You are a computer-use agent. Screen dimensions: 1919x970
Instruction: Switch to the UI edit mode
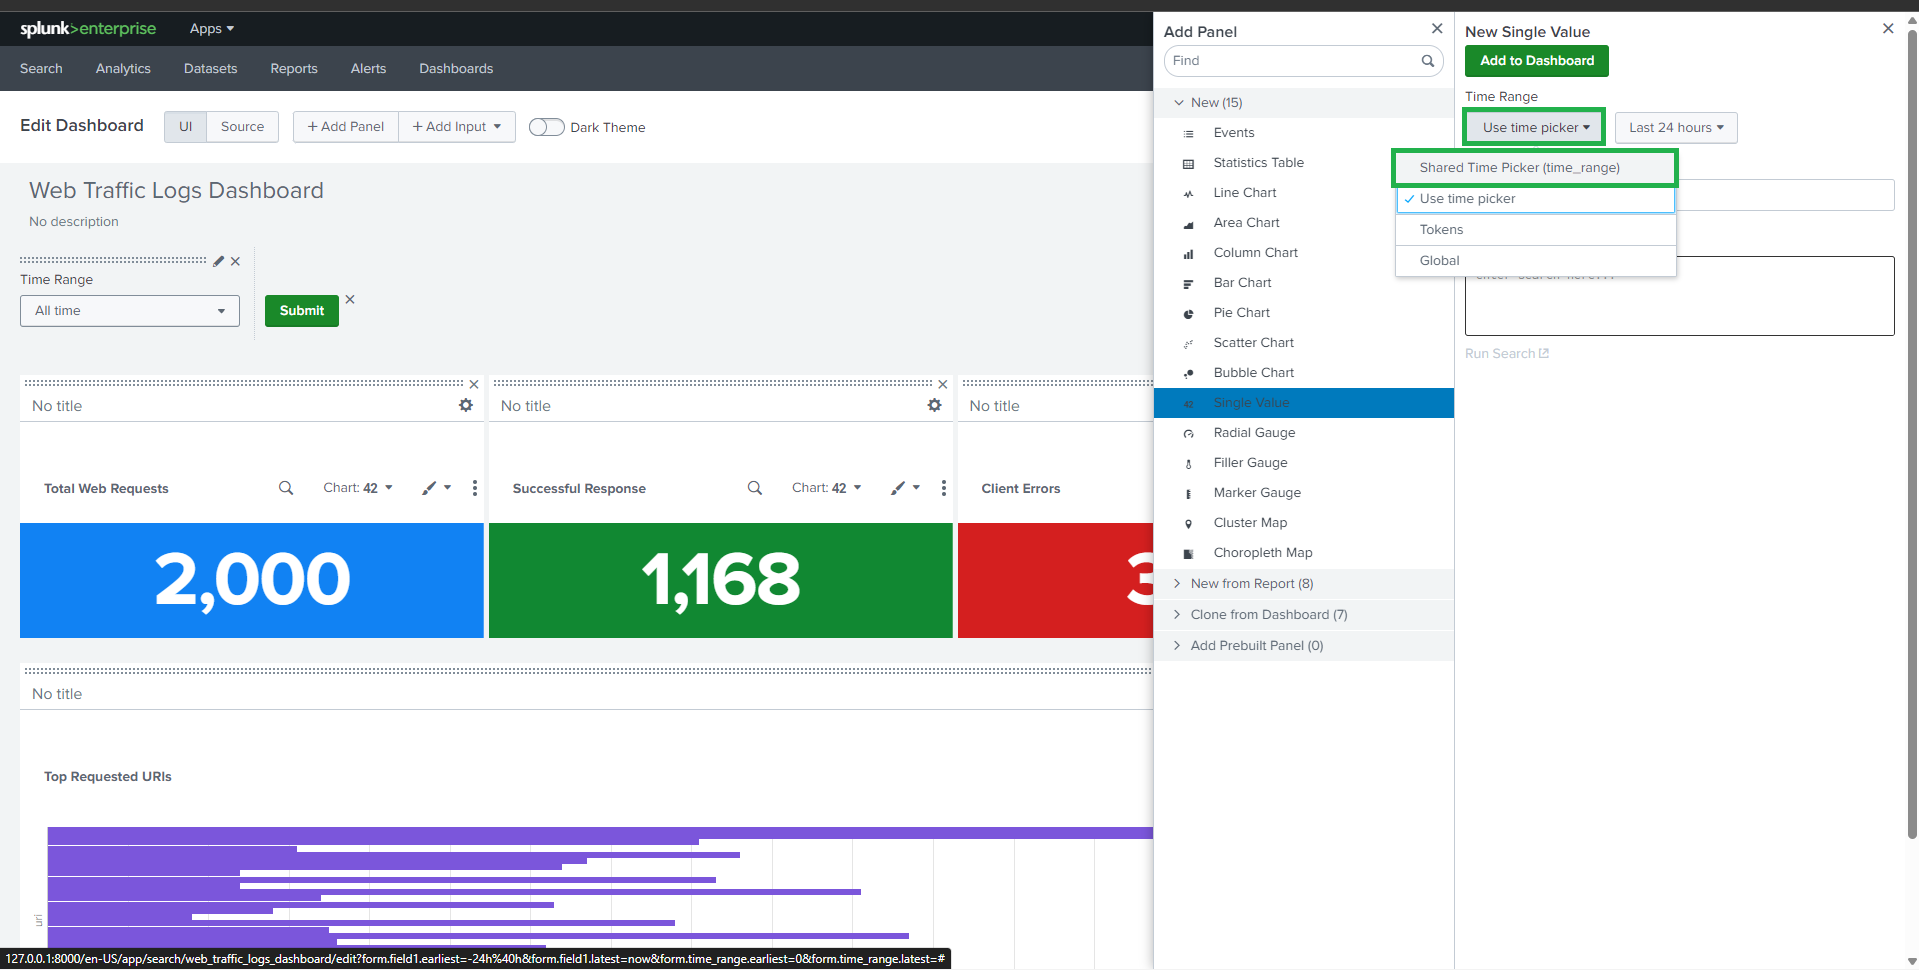[x=185, y=127]
